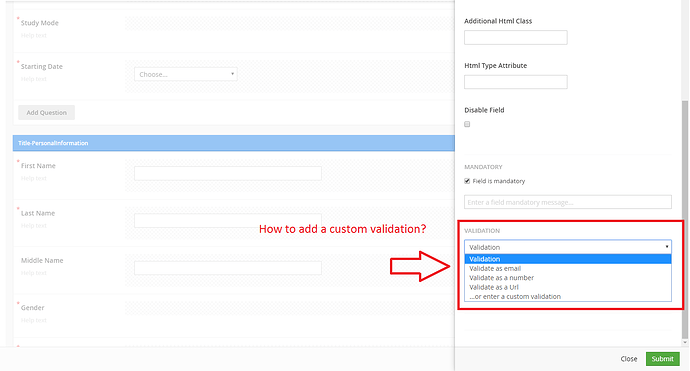Focus the Html Type Attribute field

click(516, 82)
